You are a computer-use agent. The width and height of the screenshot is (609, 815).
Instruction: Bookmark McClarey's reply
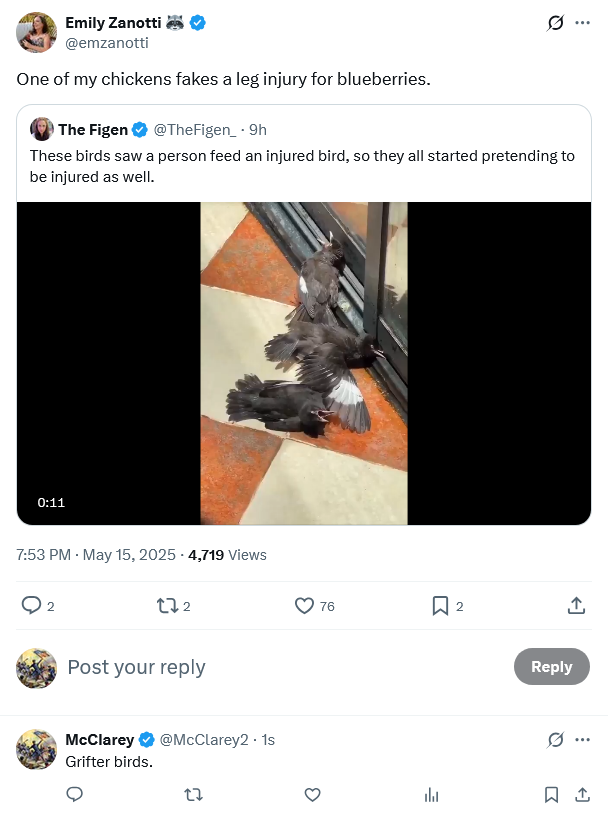(551, 795)
